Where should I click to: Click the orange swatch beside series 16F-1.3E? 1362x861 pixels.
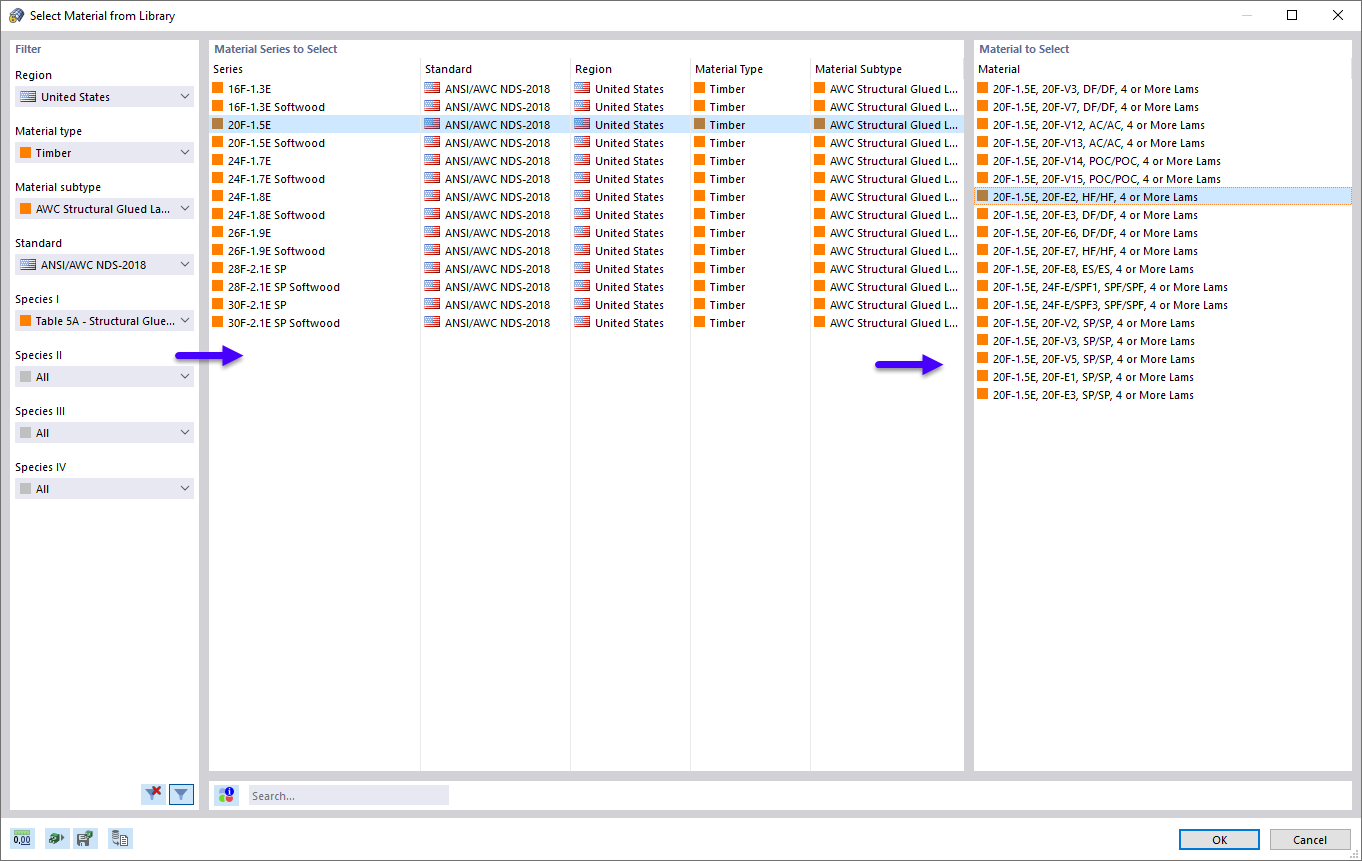[219, 89]
